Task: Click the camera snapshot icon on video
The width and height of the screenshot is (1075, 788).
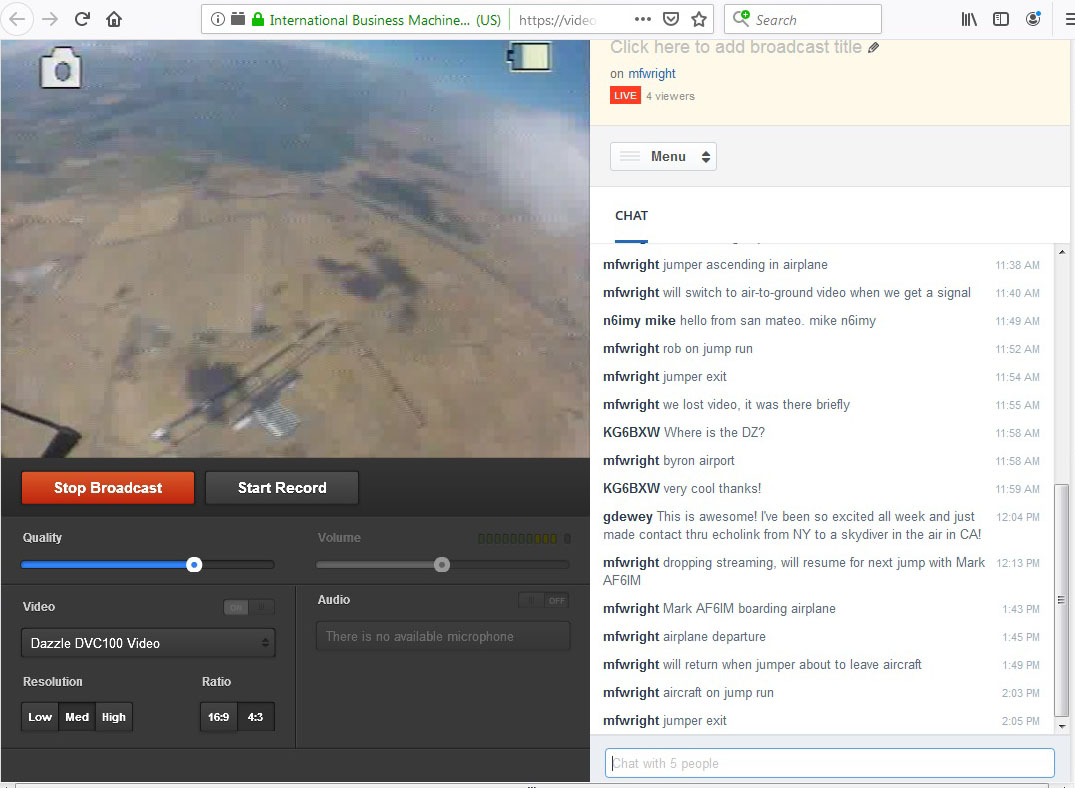Action: [x=61, y=69]
